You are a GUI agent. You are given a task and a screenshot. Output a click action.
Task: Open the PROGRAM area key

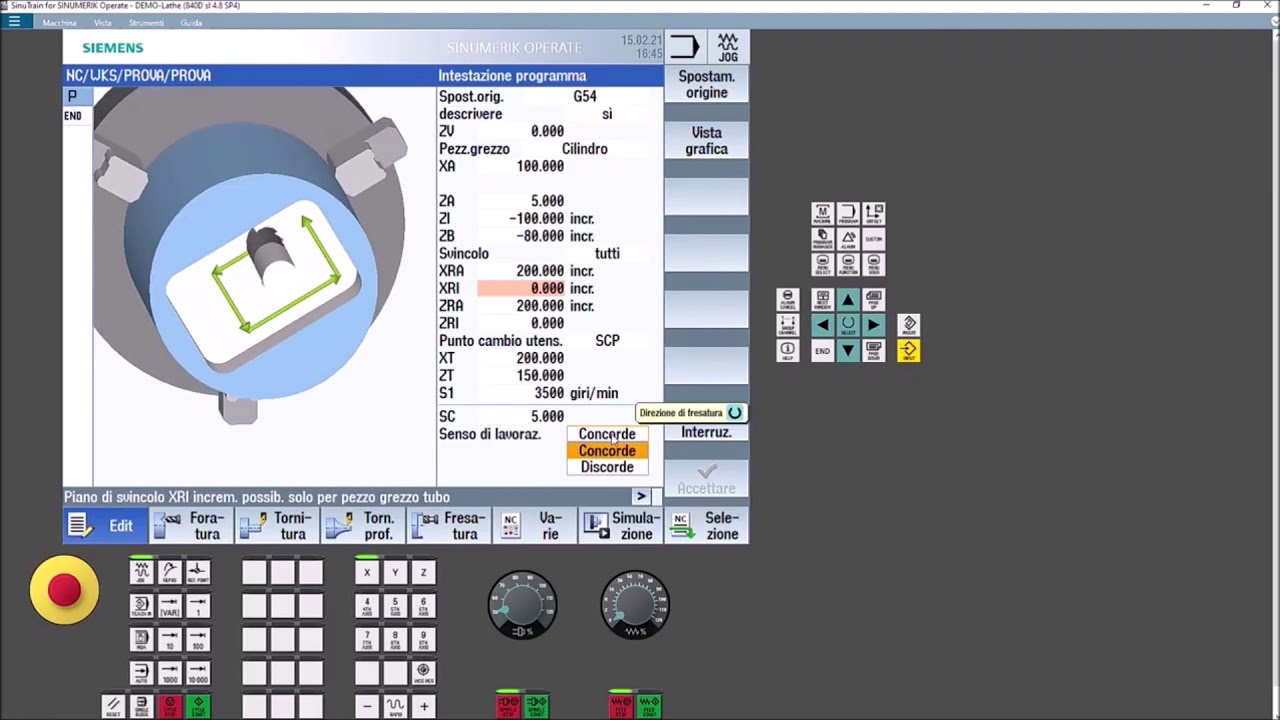coord(848,213)
